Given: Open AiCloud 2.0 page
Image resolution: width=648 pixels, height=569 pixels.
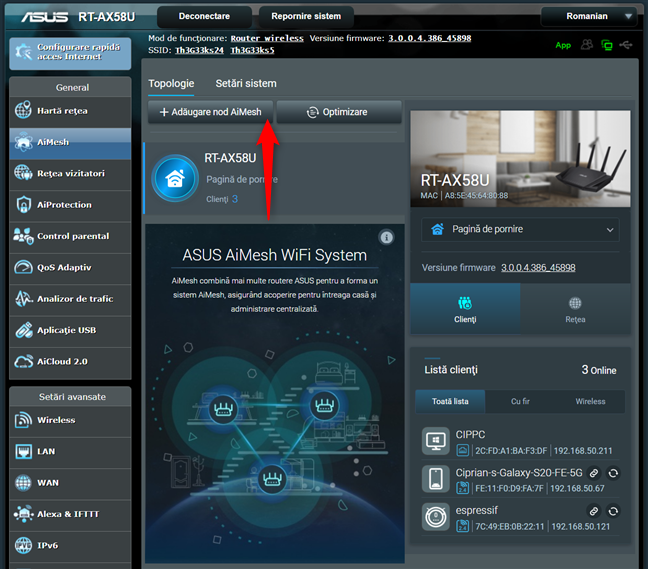Looking at the screenshot, I should [70, 362].
